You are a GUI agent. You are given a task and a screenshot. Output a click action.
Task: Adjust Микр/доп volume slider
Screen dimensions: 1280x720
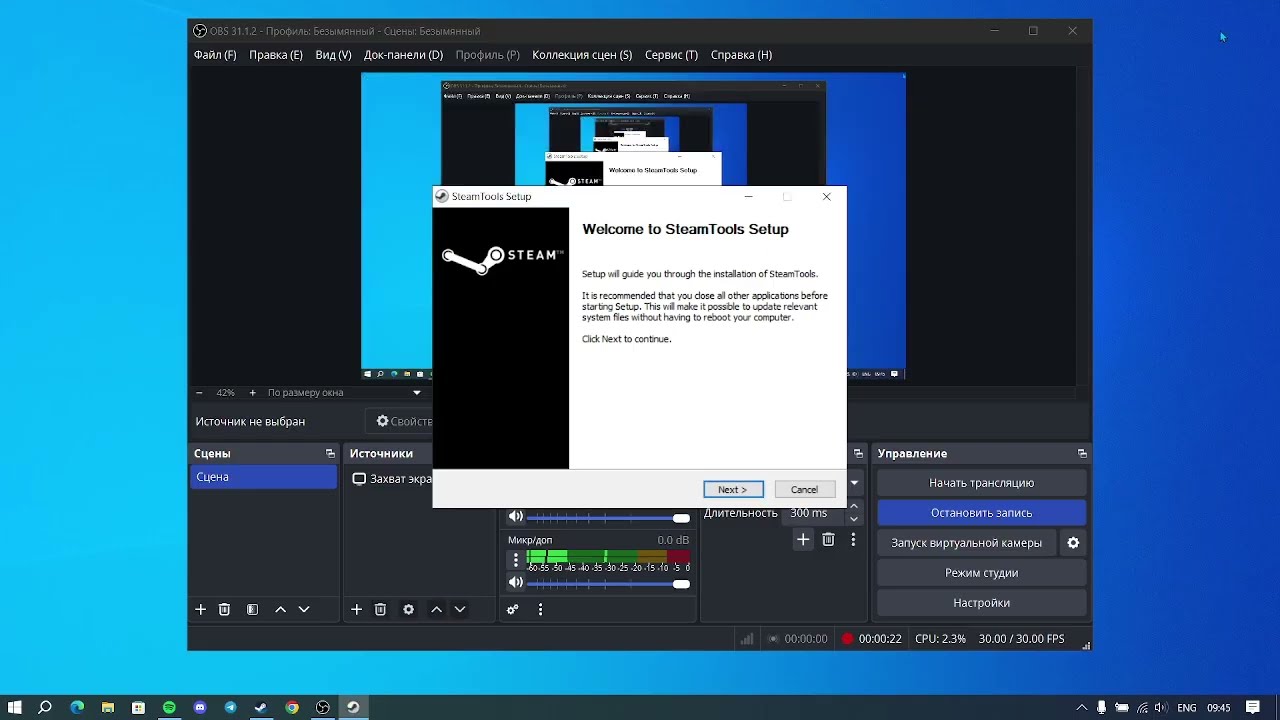pos(608,583)
